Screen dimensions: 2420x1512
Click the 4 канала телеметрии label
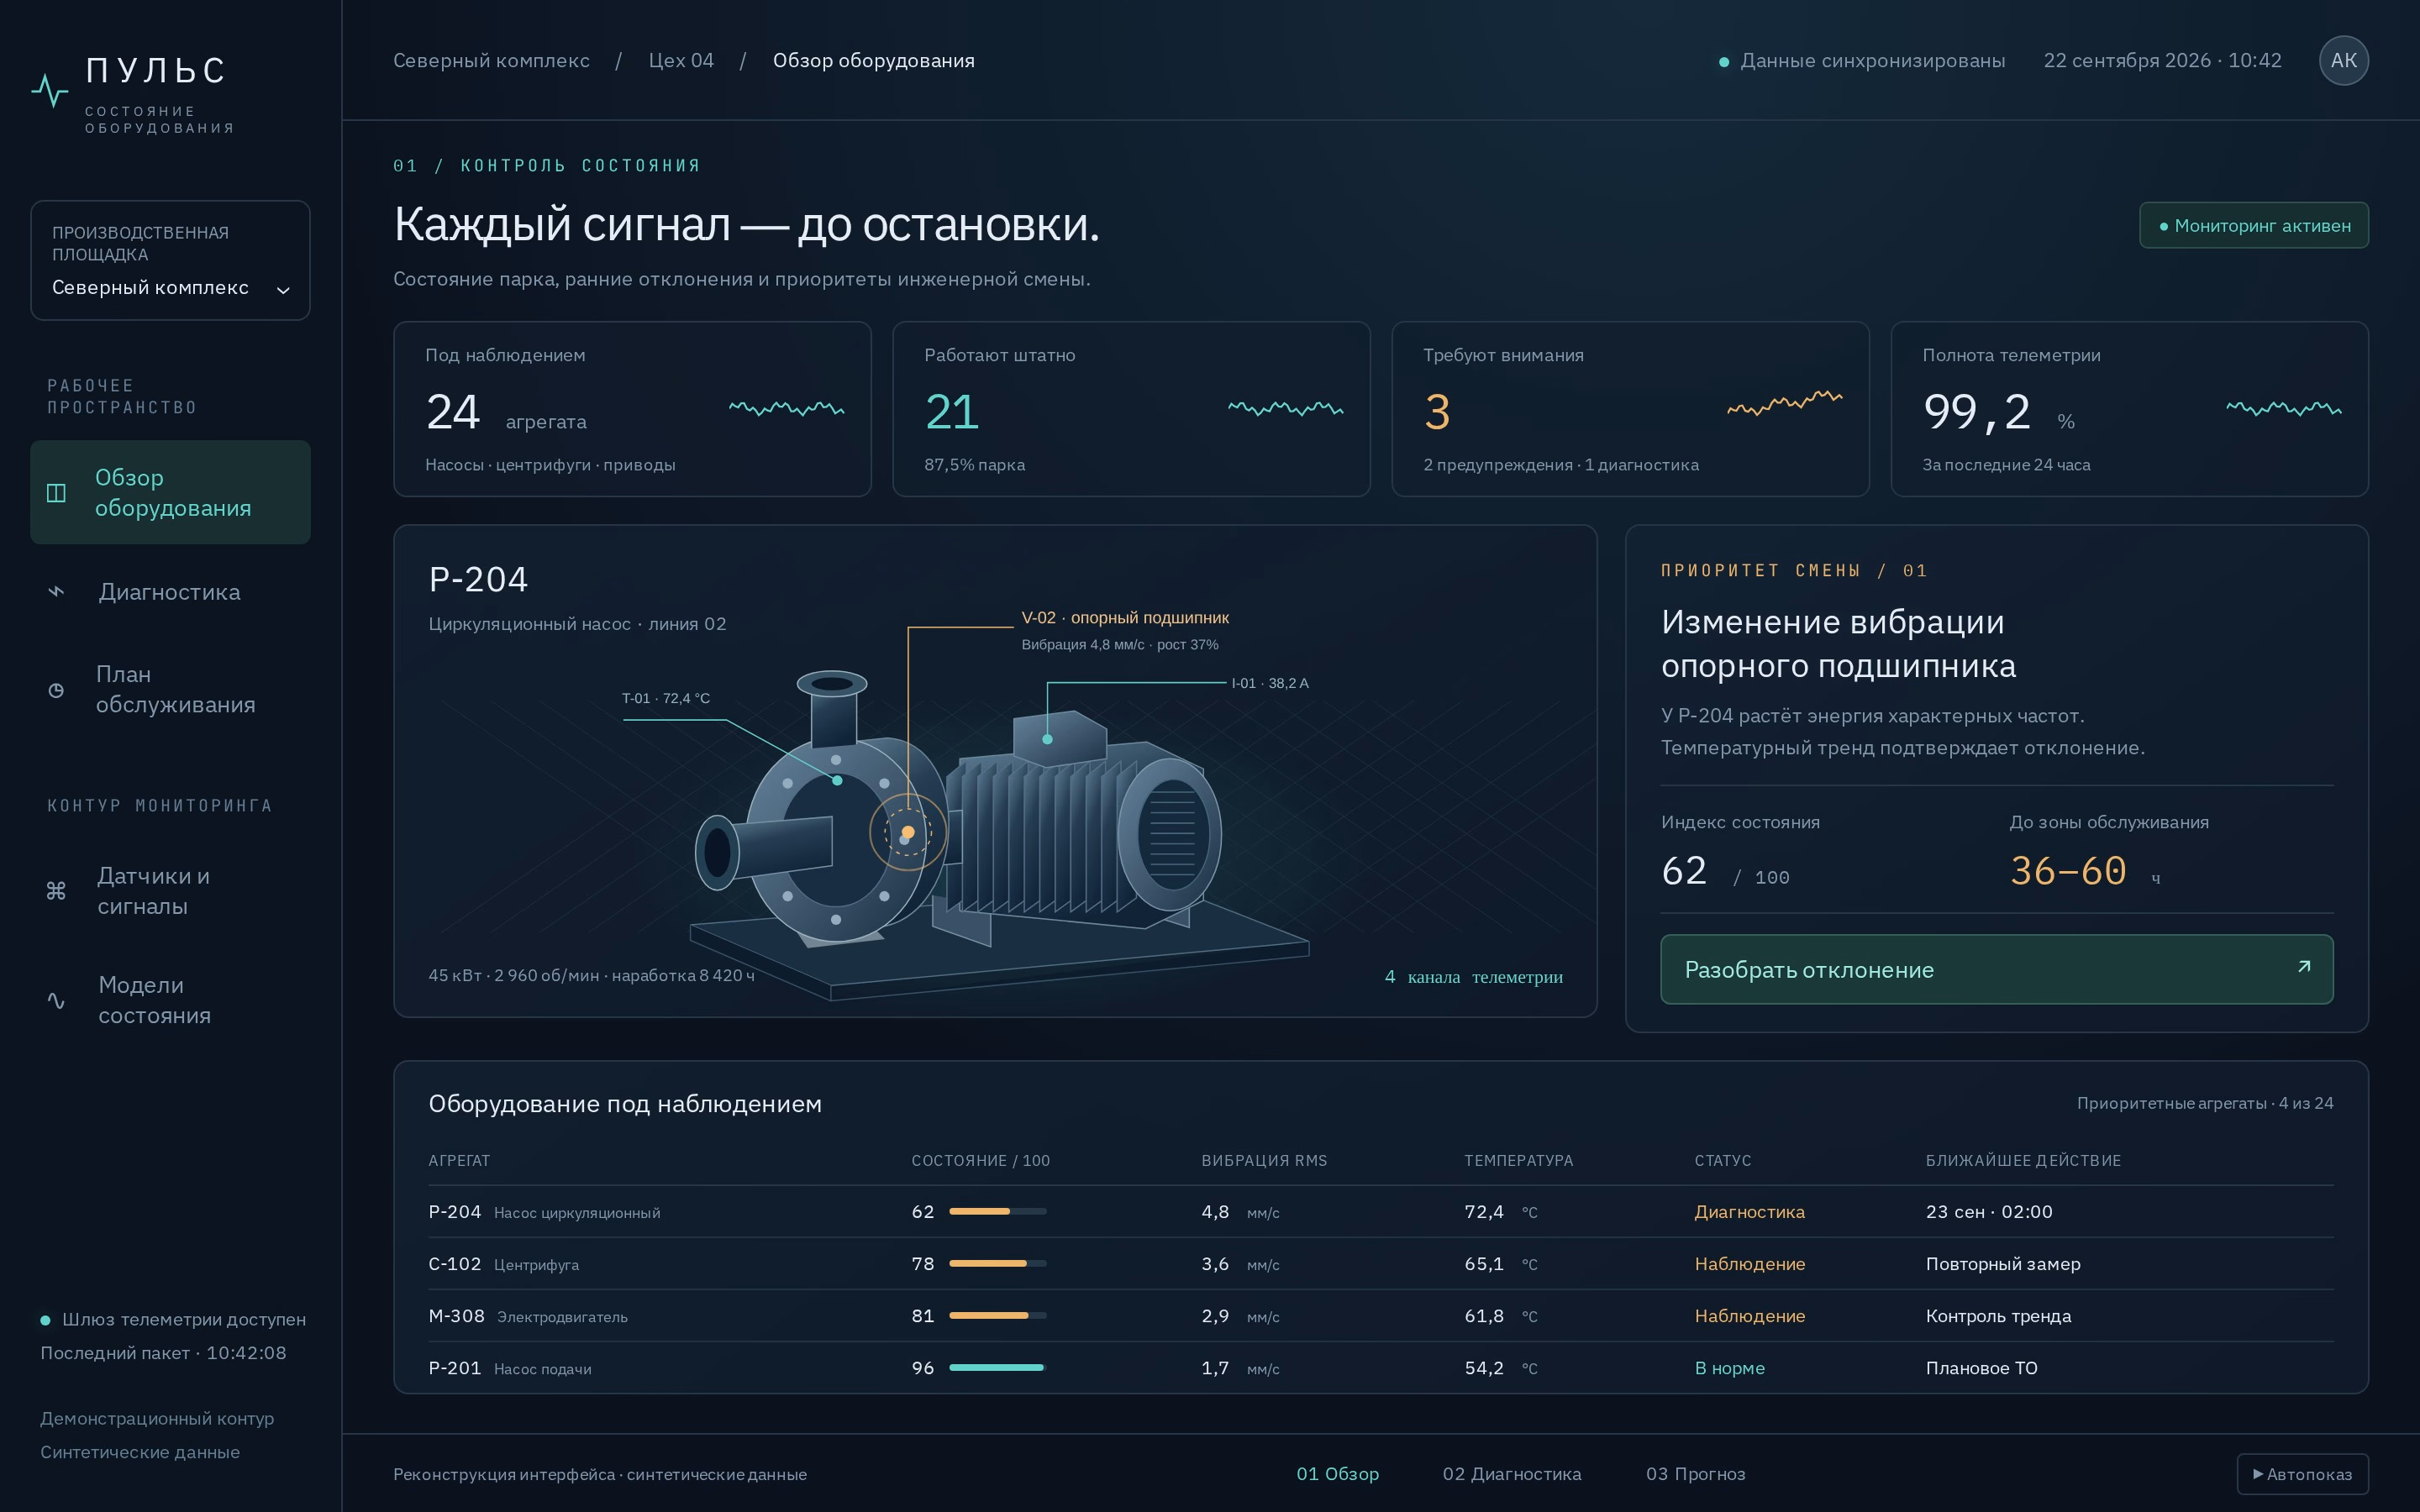[1473, 977]
